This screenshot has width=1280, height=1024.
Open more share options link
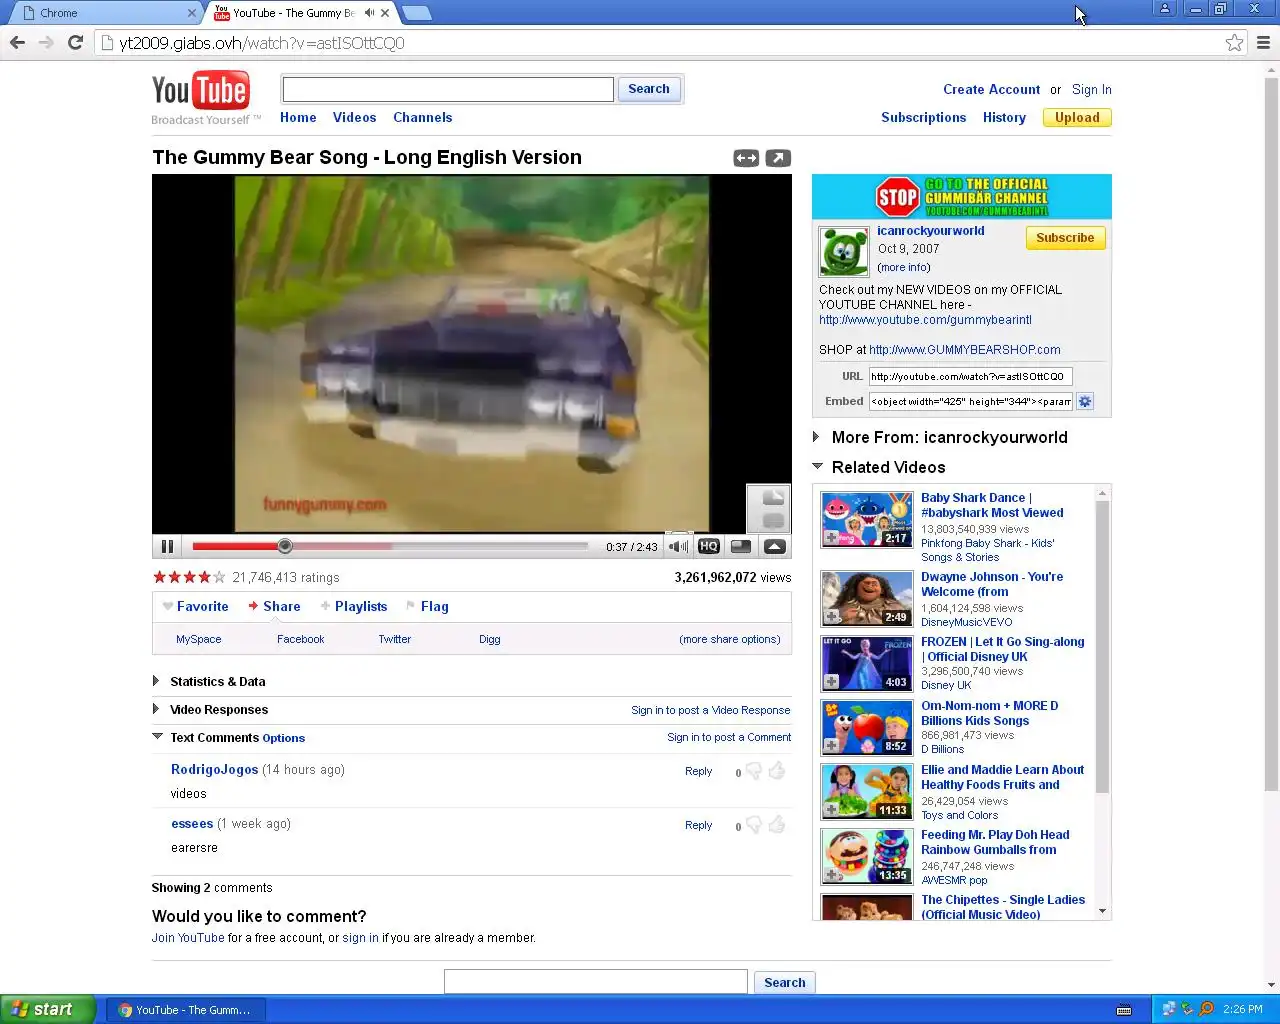click(730, 640)
